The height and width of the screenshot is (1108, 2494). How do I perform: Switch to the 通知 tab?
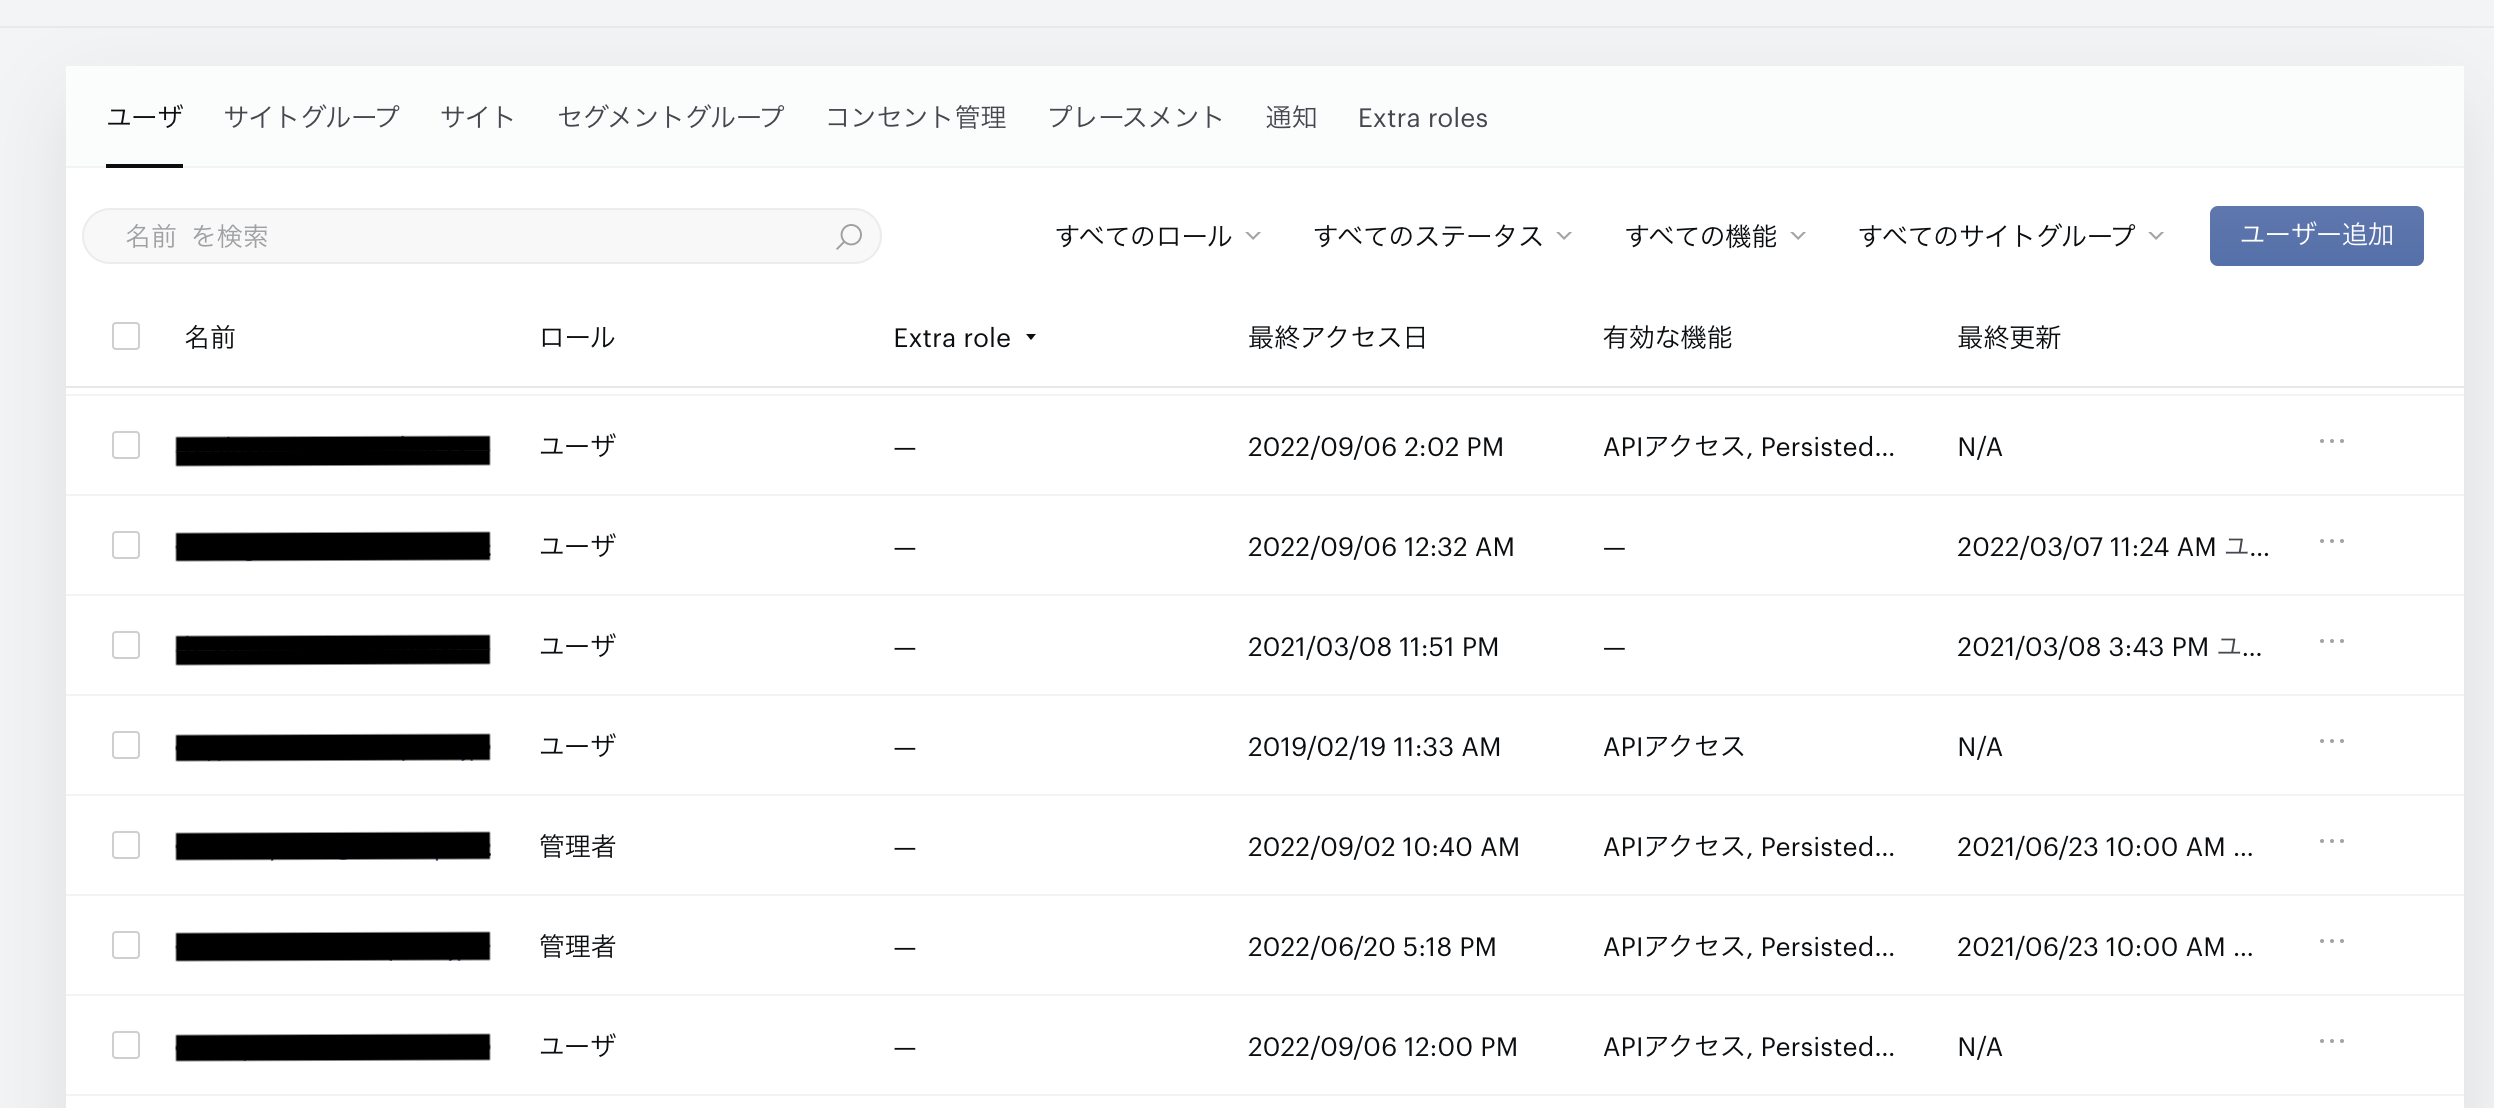(1291, 117)
